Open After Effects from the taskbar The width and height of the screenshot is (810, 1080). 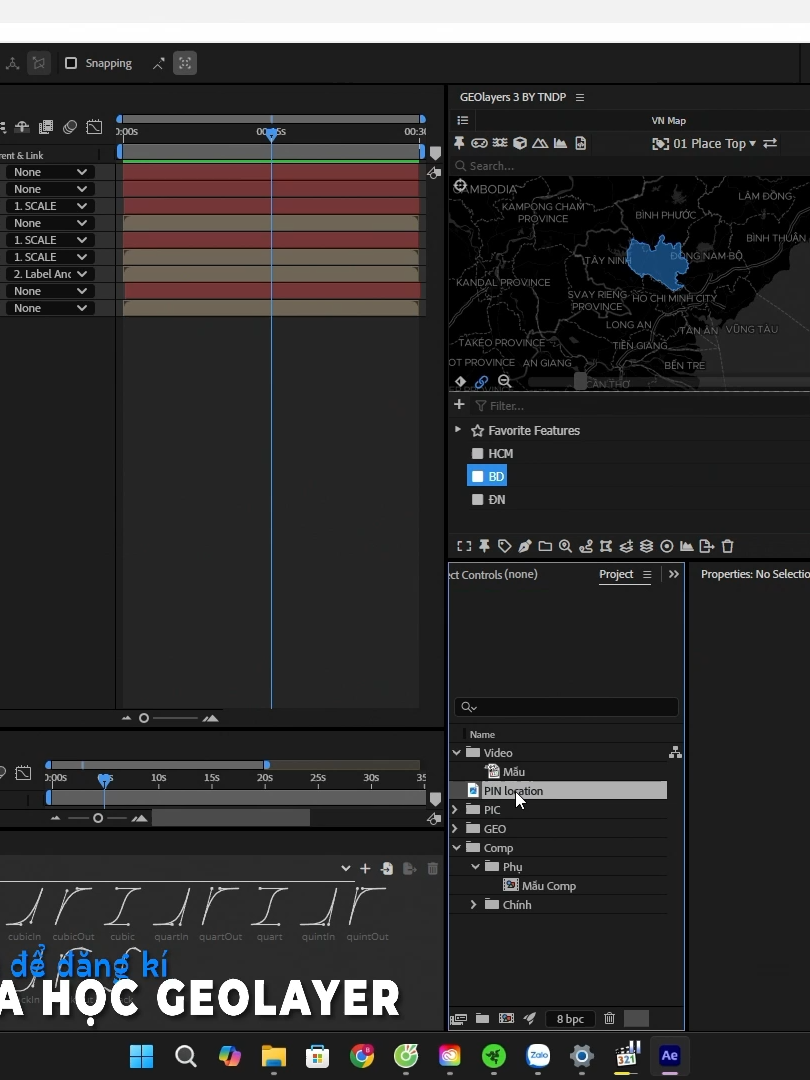click(x=669, y=1055)
